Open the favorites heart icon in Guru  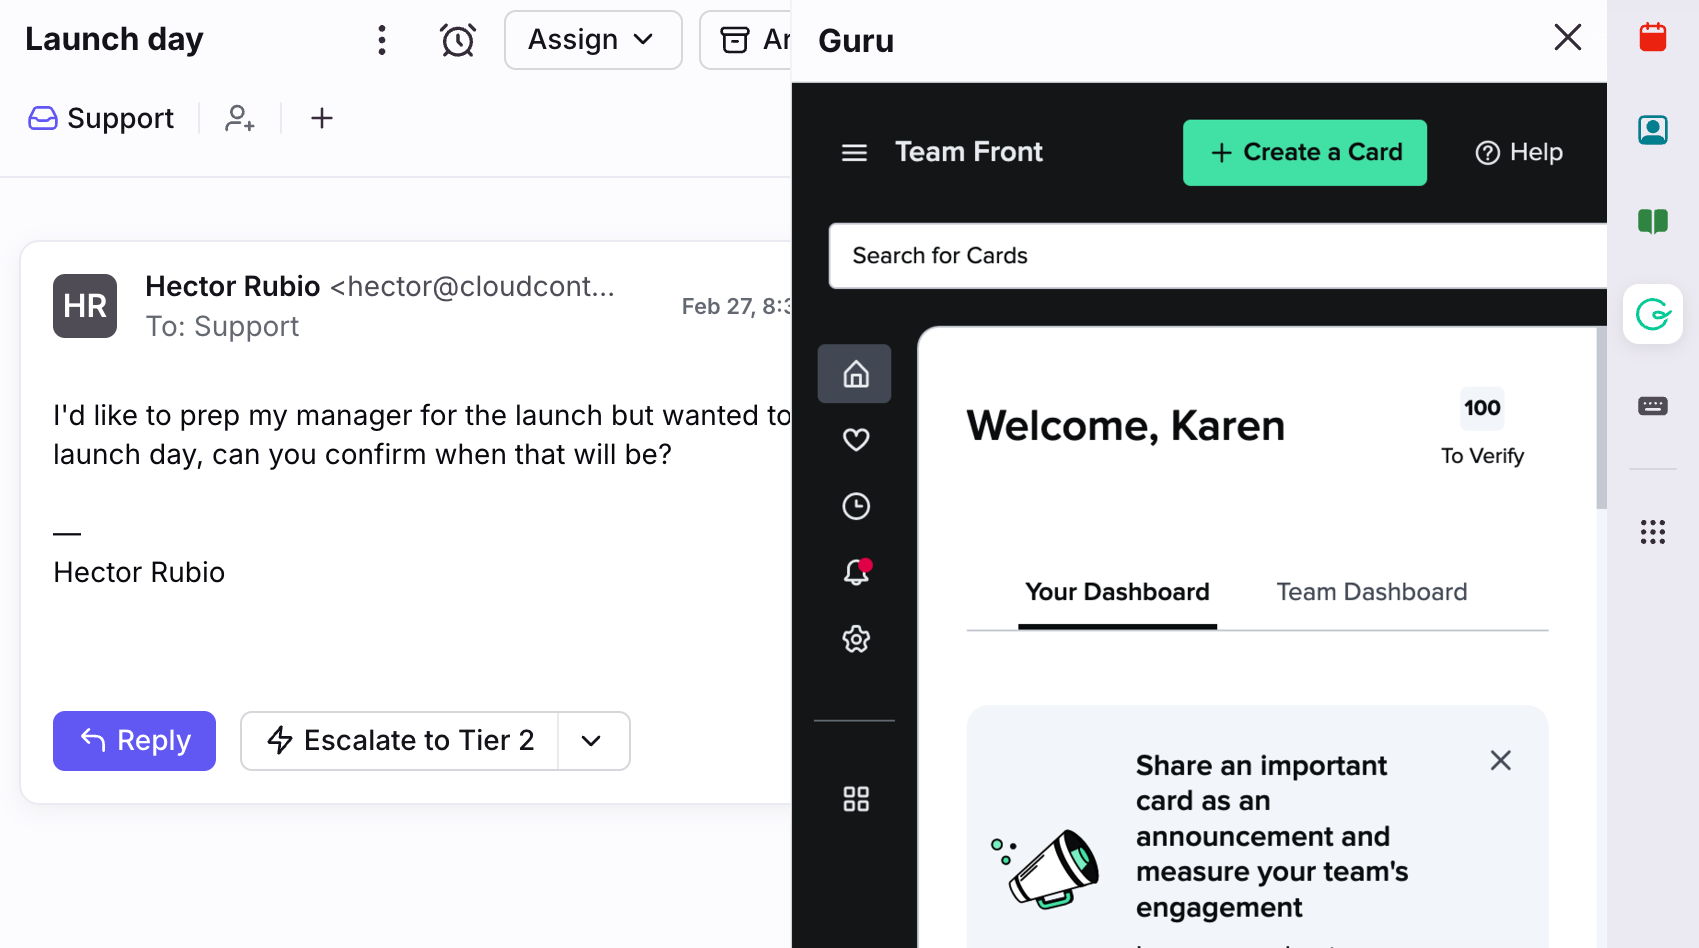coord(855,440)
